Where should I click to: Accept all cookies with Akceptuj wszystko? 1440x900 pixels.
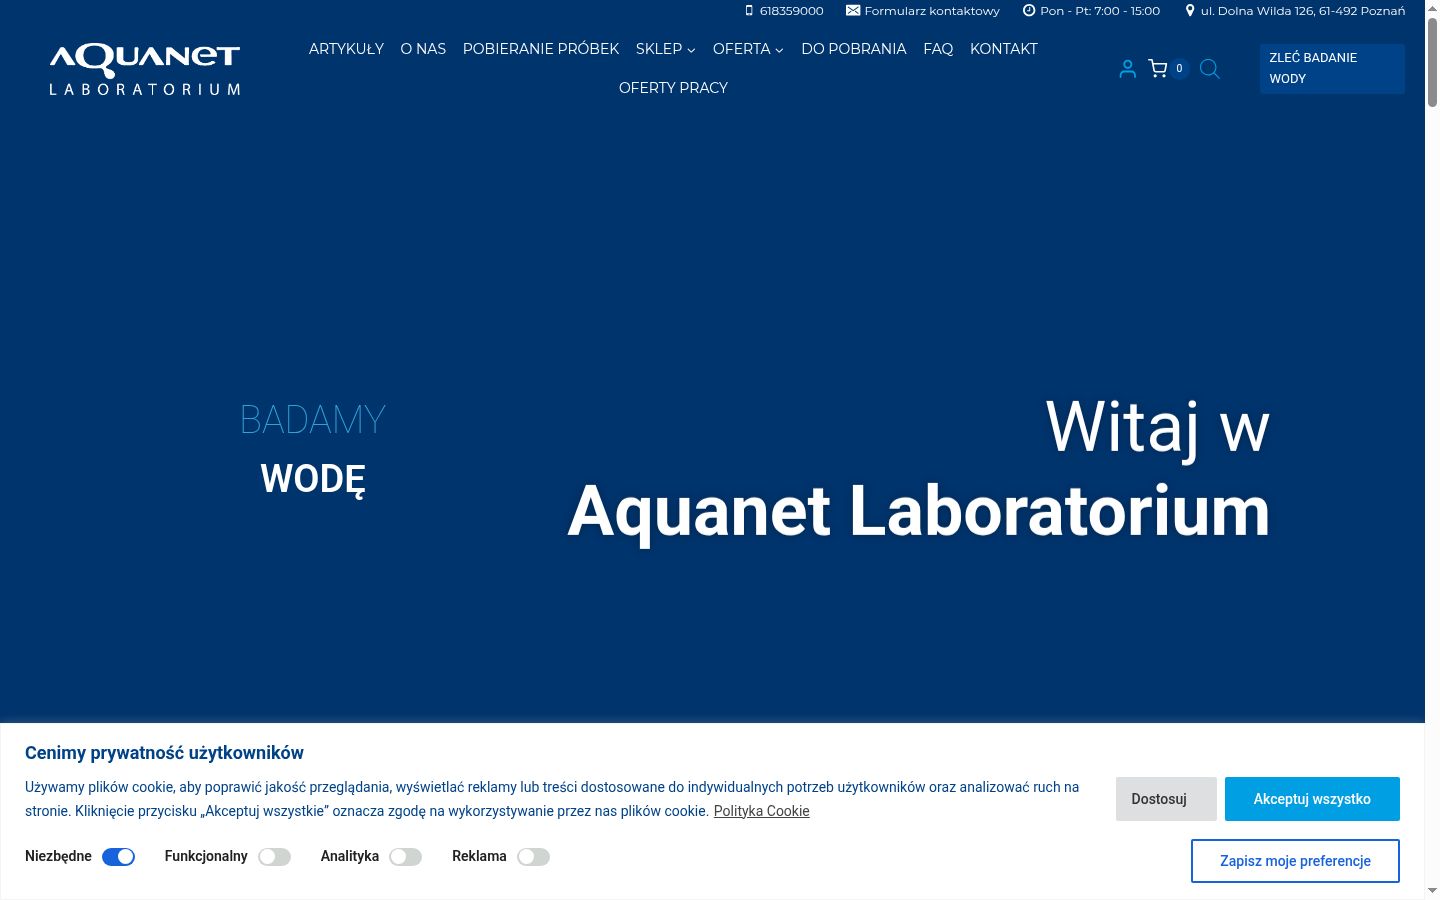1312,799
